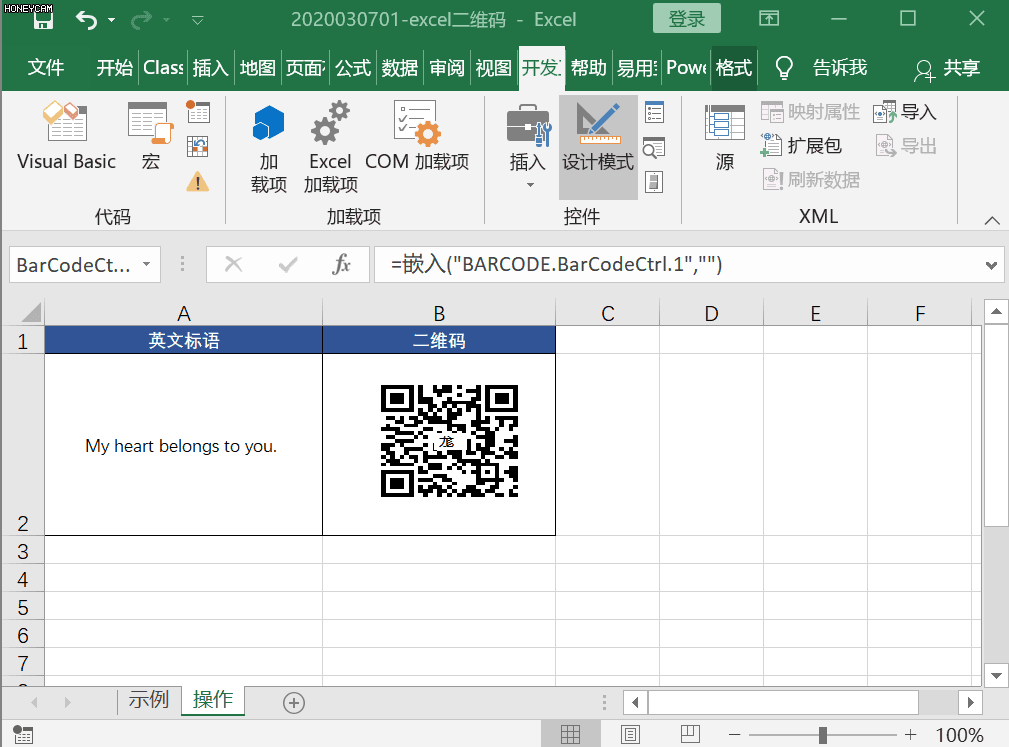Click the 告诉我 lightbulb search

coord(821,68)
